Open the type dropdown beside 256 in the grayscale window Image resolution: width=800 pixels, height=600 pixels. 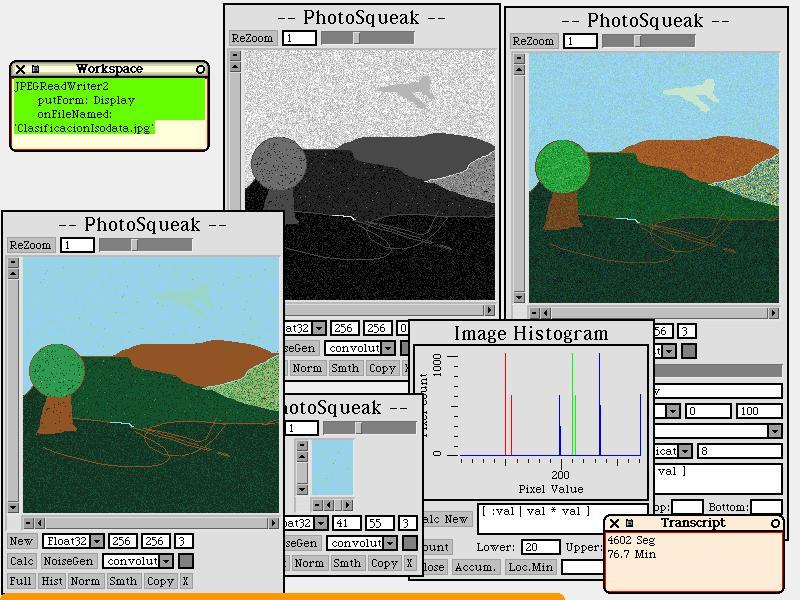point(319,328)
